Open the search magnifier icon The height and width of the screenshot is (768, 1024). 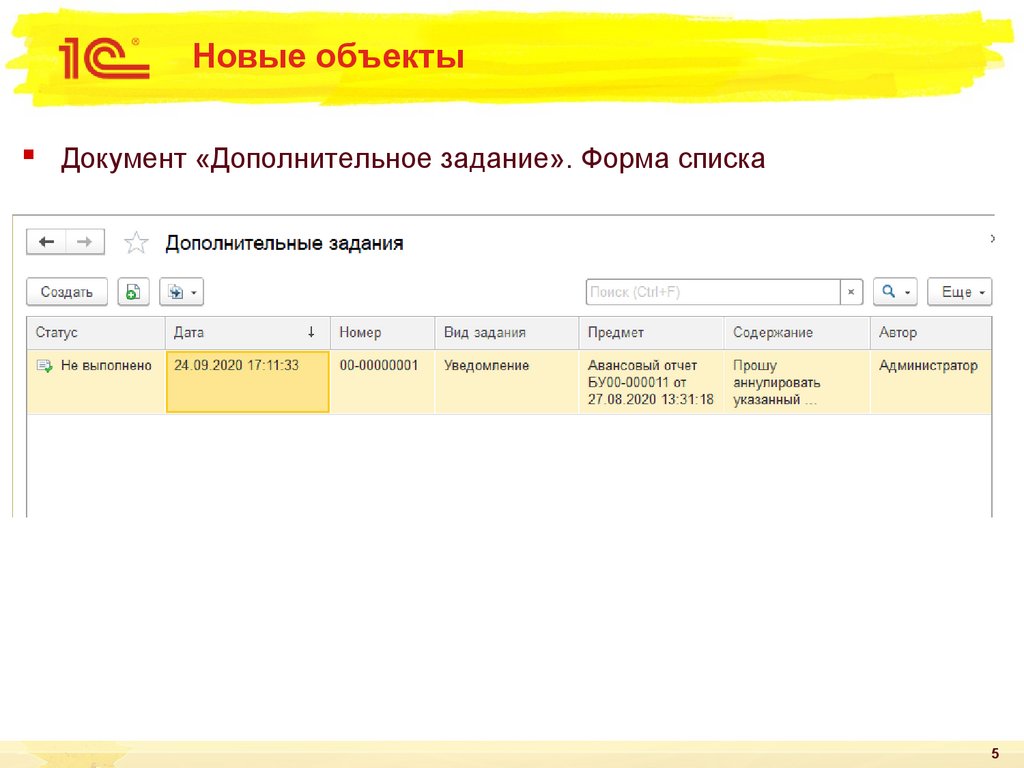(888, 292)
